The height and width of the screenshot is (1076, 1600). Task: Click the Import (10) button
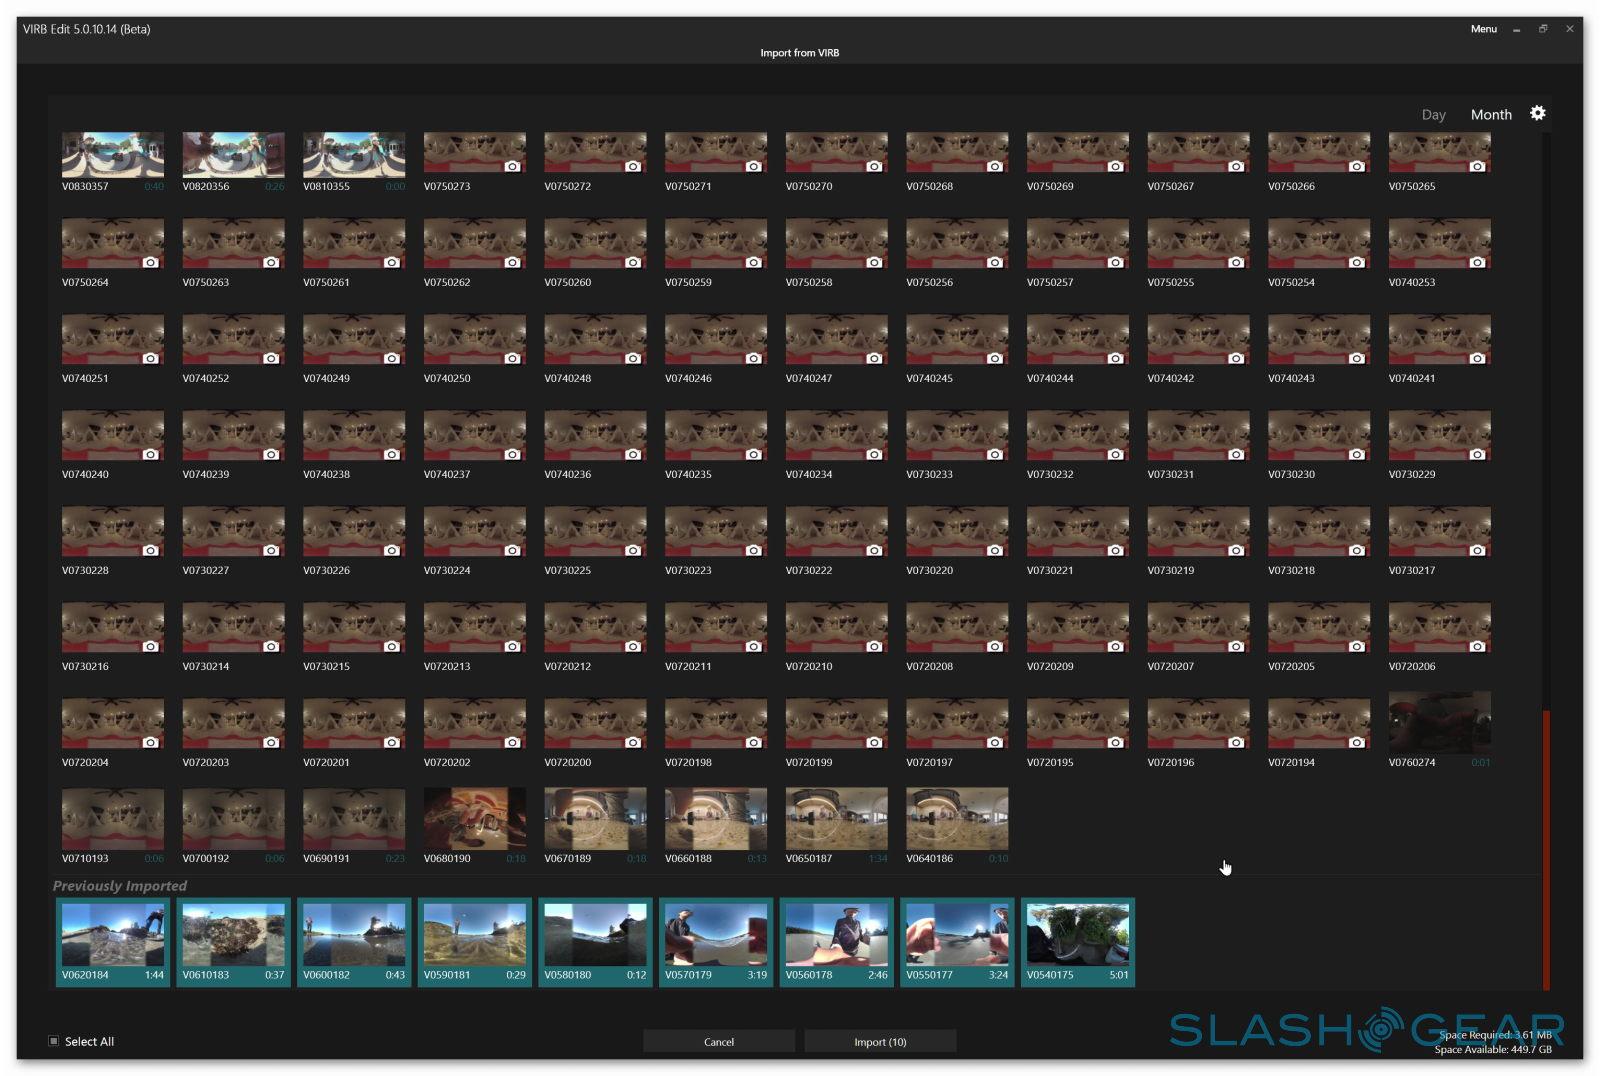880,1042
